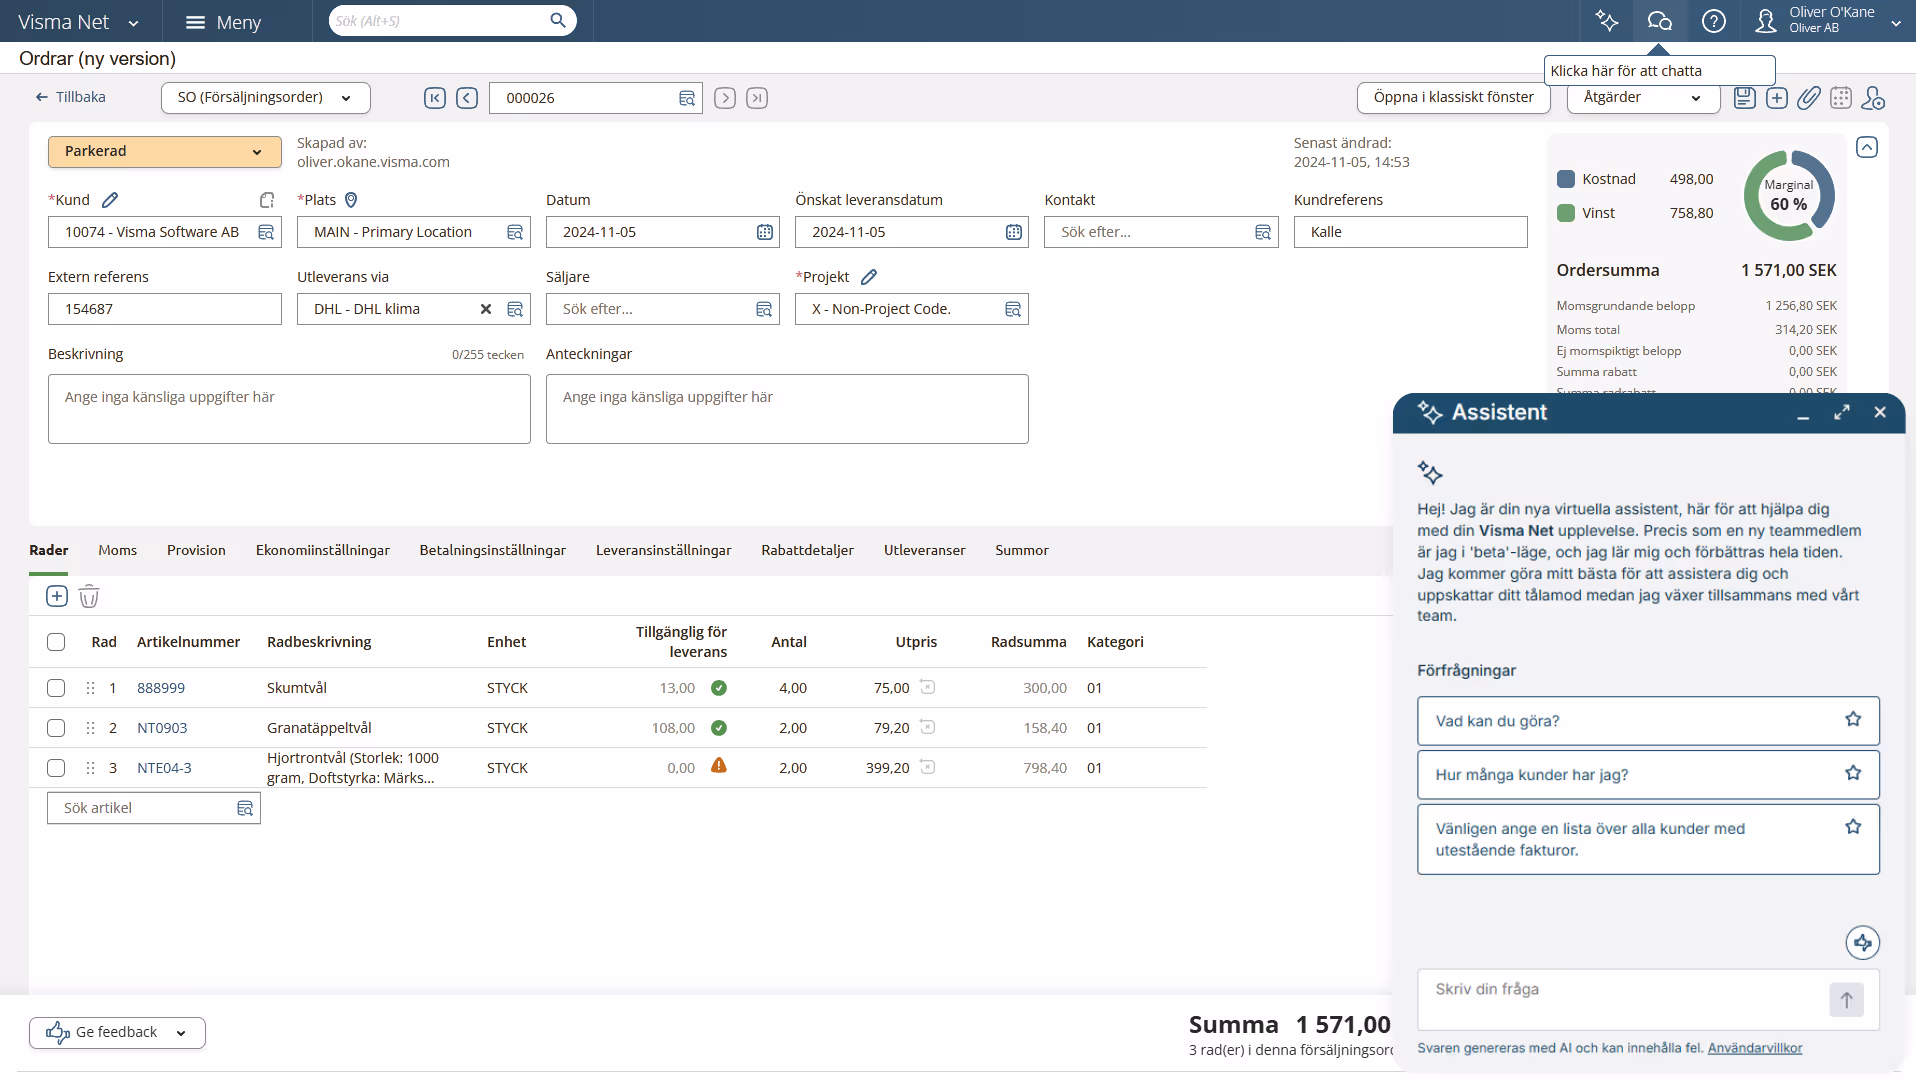Image resolution: width=1916 pixels, height=1080 pixels.
Task: Switch to the Ekonomiinställningar tab
Action: click(323, 550)
